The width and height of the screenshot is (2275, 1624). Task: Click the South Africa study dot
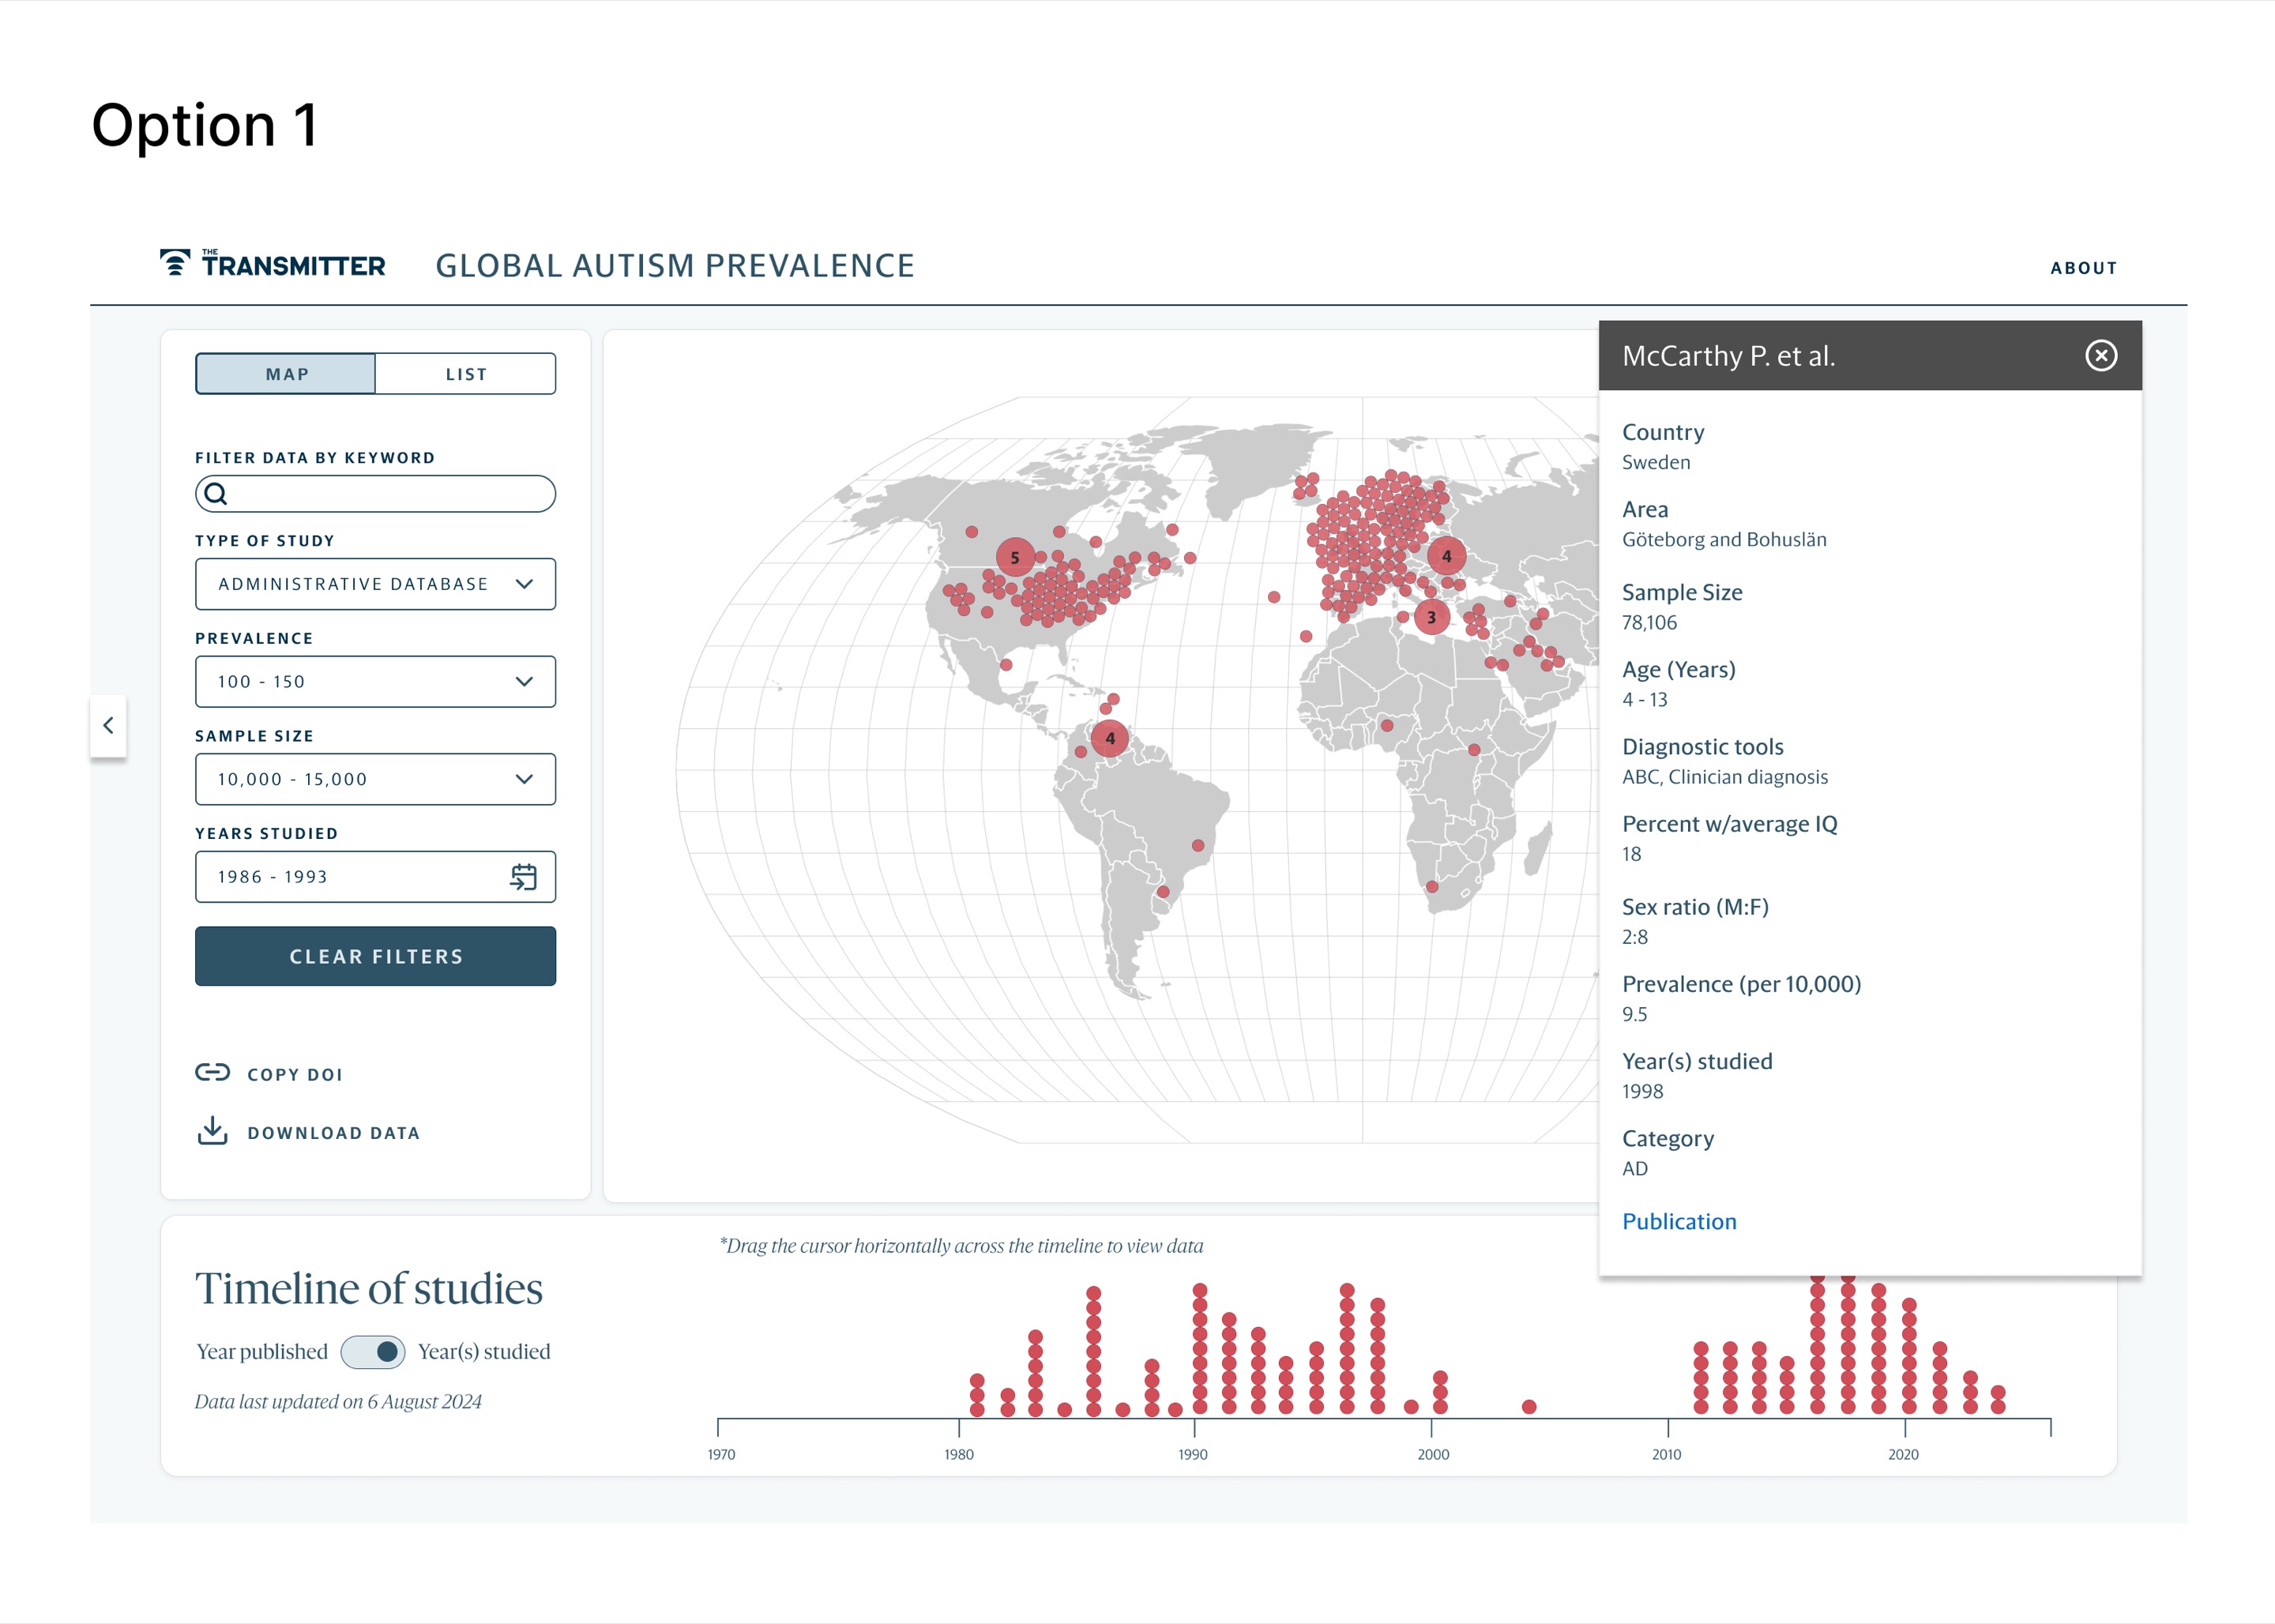tap(1432, 887)
